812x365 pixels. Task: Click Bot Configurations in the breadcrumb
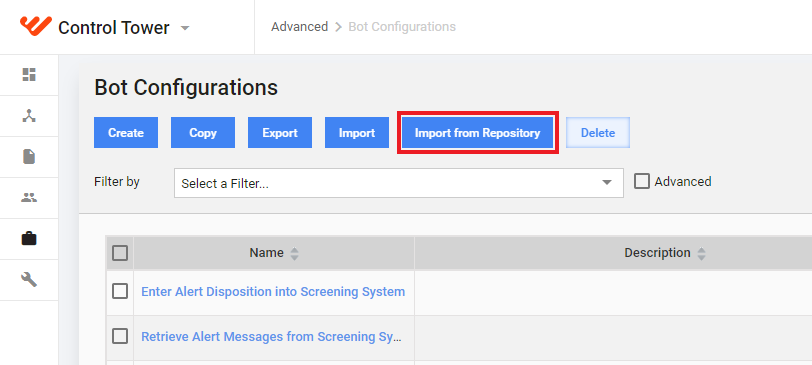[x=402, y=26]
